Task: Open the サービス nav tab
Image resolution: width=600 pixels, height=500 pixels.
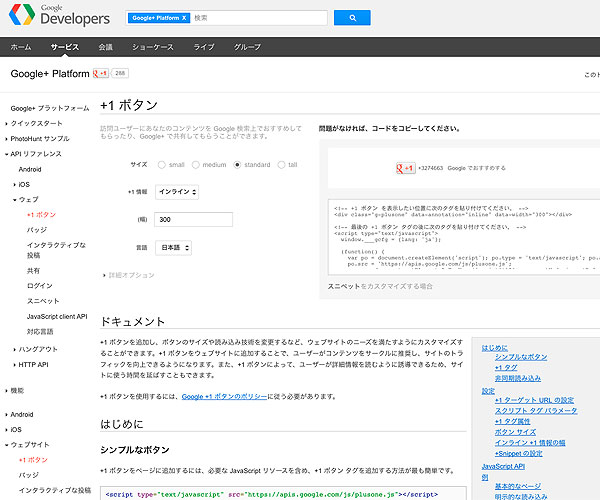Action: coord(65,47)
